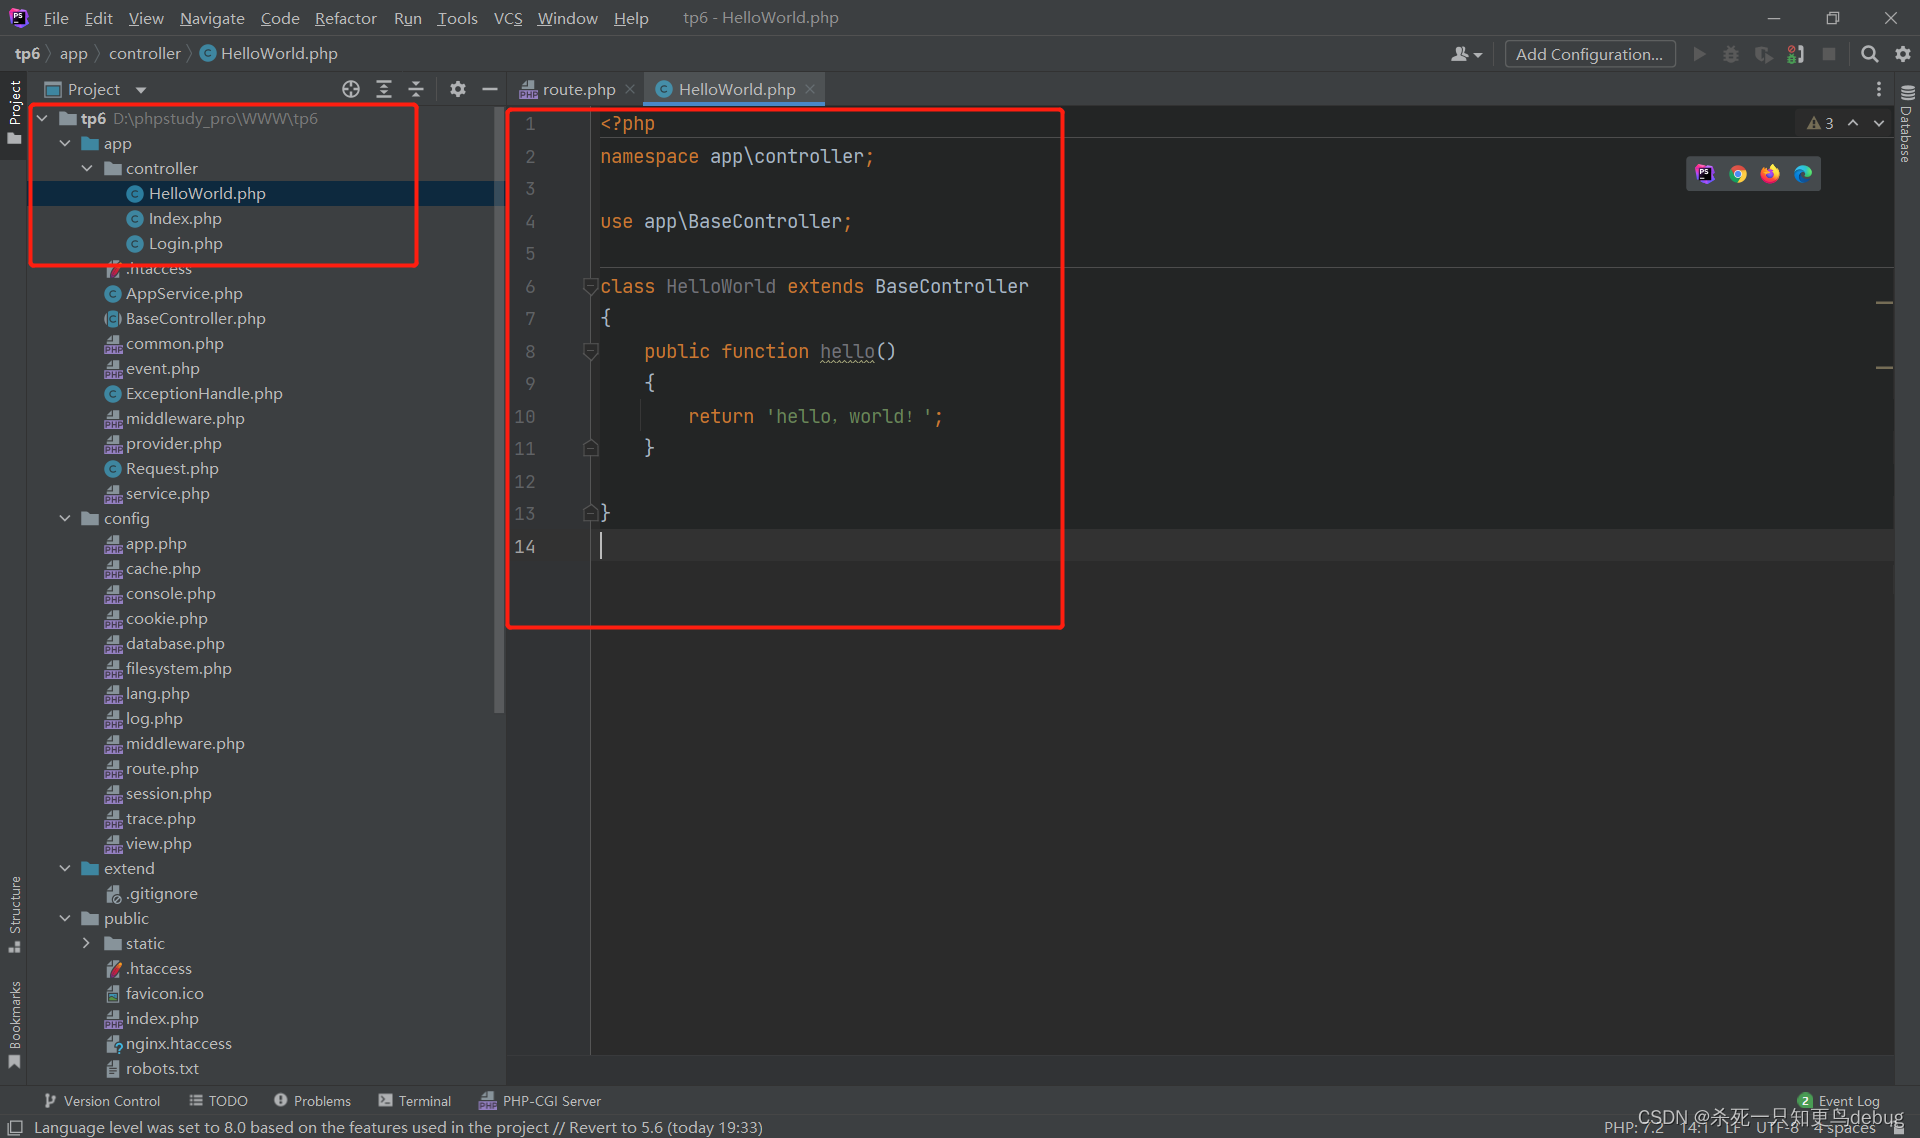Click Run with Coverage icon
Screen dimensions: 1920x1138
(1763, 54)
